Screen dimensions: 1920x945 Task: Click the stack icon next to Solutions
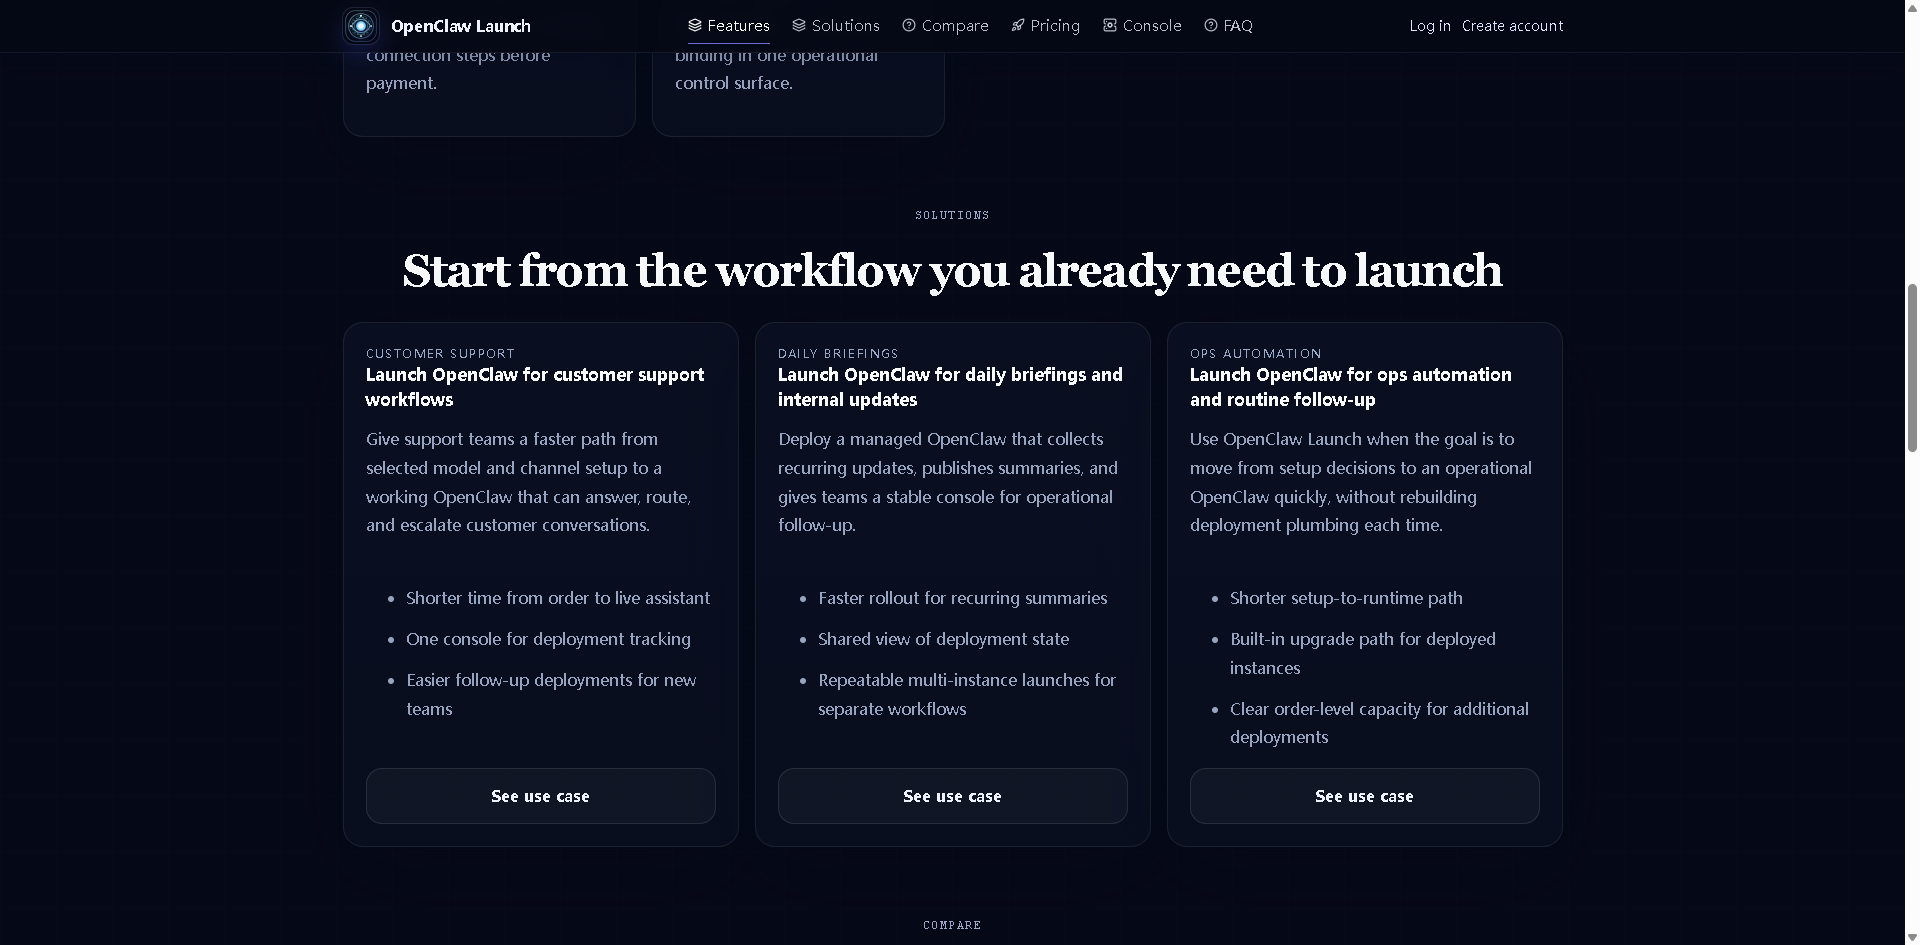(798, 25)
